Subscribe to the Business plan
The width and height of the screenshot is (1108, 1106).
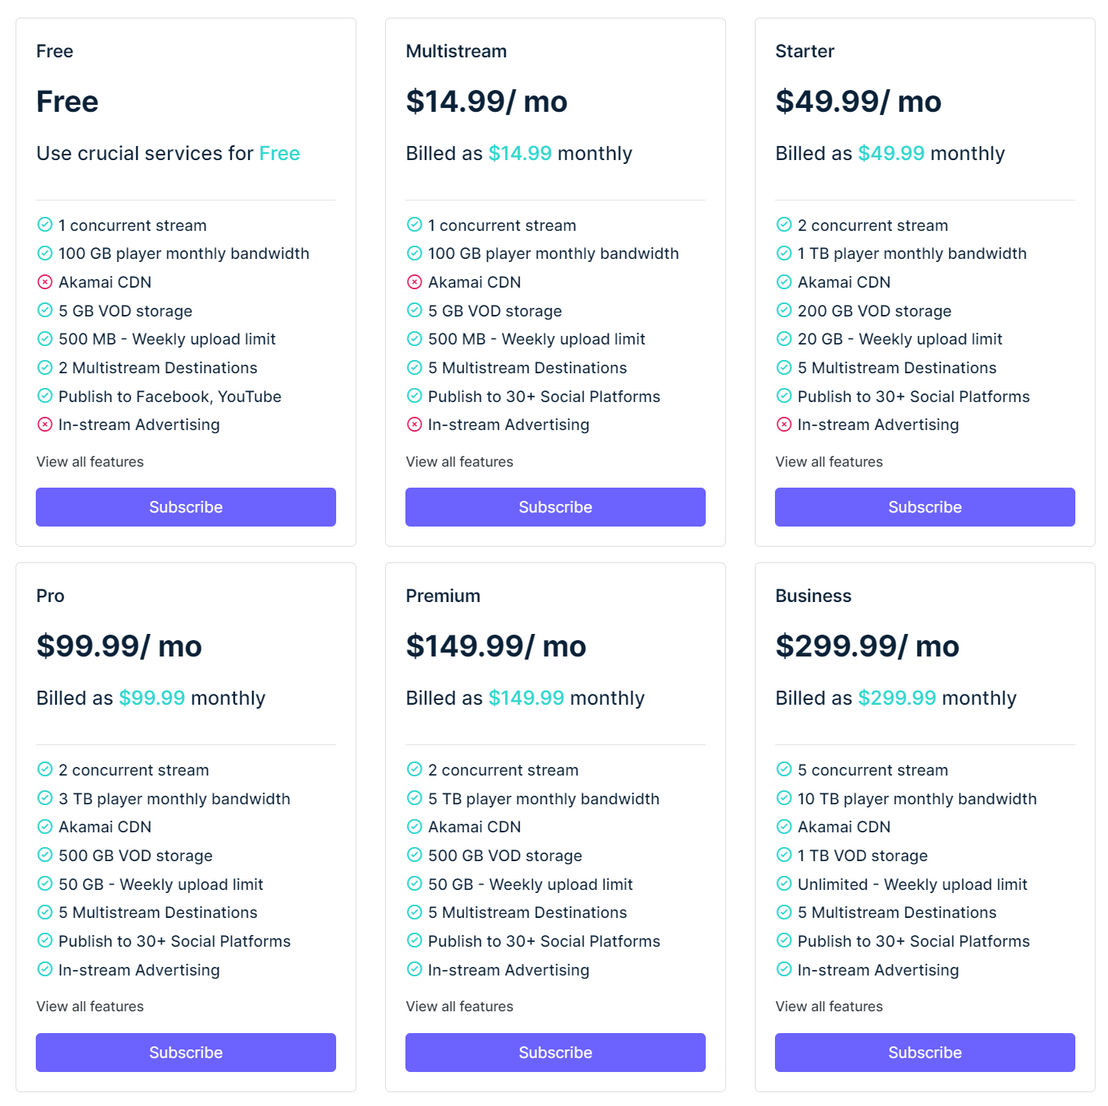pyautogui.click(x=925, y=1052)
